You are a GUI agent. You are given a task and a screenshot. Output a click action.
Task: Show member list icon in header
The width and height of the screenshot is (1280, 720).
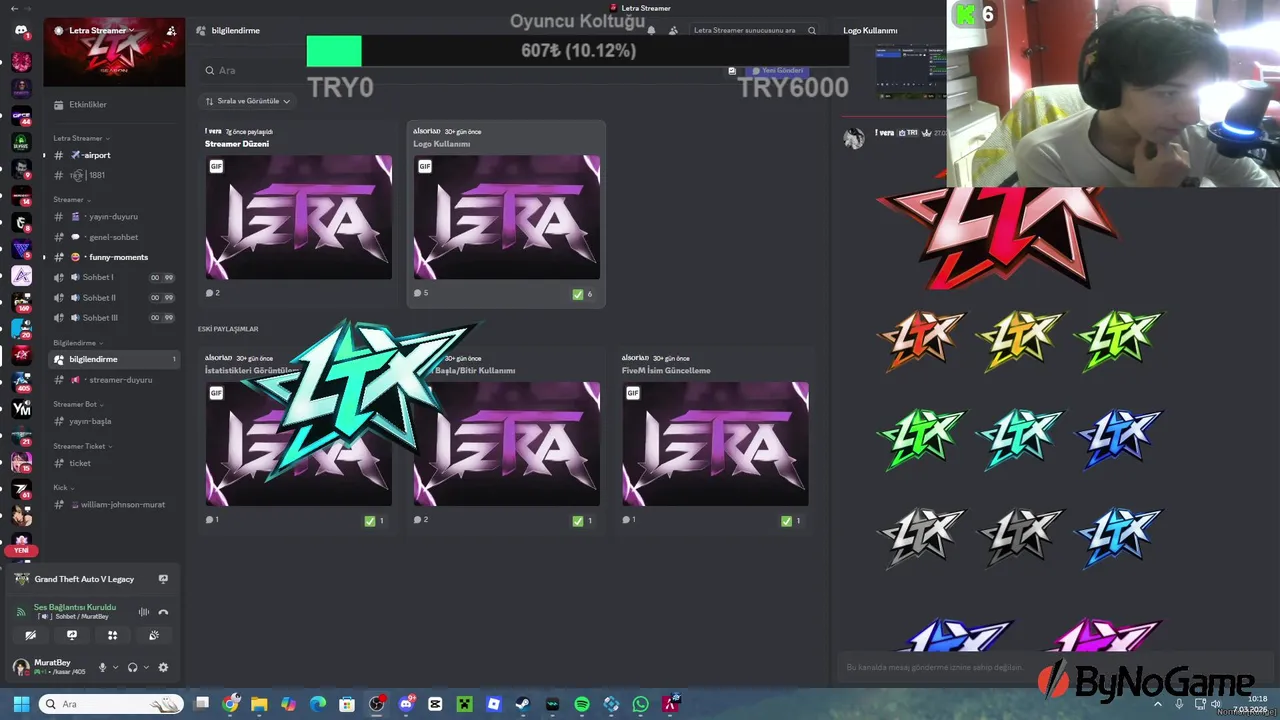tap(673, 31)
